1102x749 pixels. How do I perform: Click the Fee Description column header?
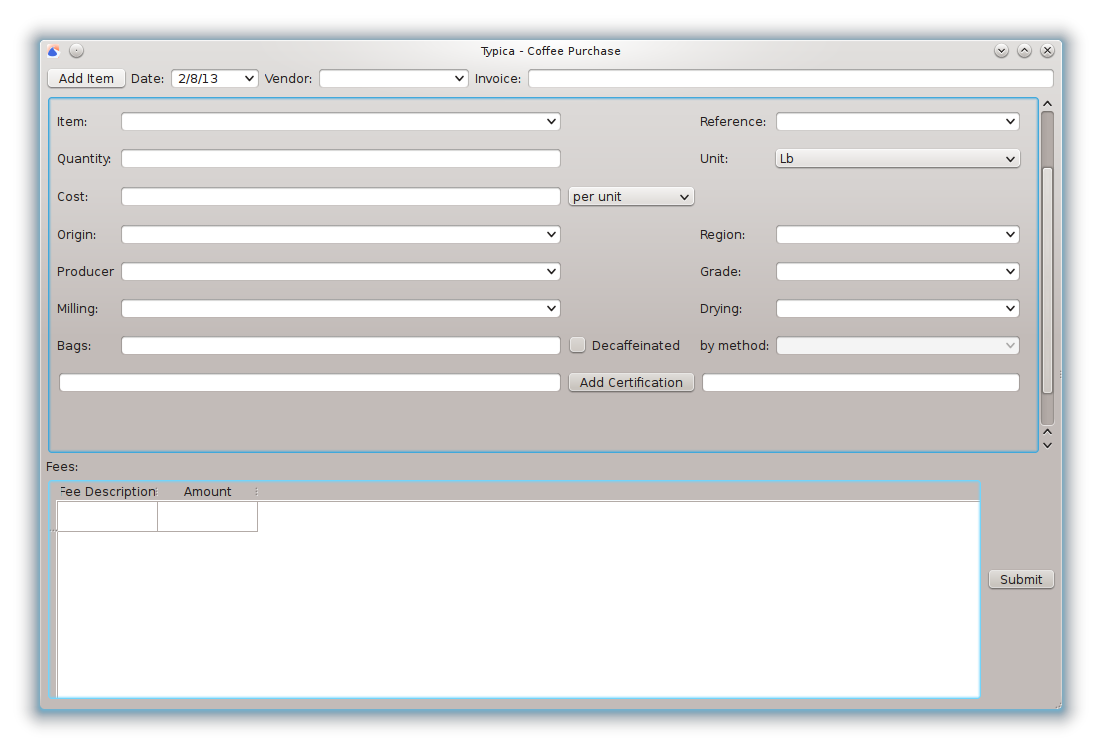point(108,492)
